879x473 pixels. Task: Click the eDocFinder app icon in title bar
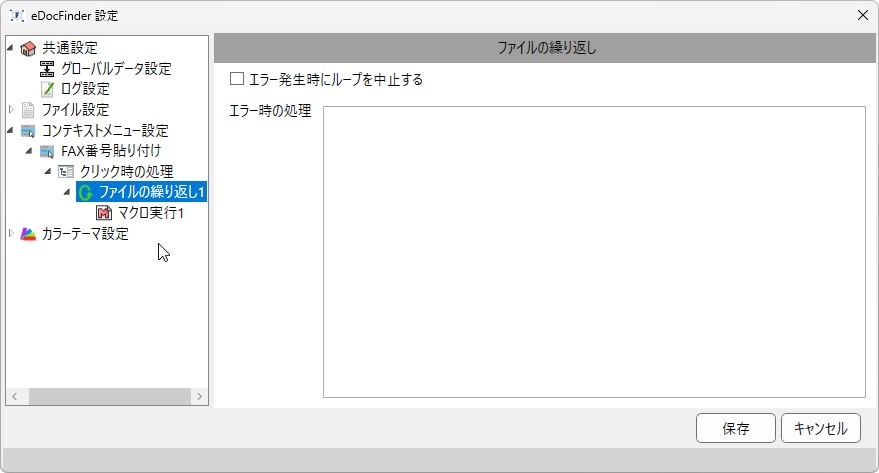[17, 16]
